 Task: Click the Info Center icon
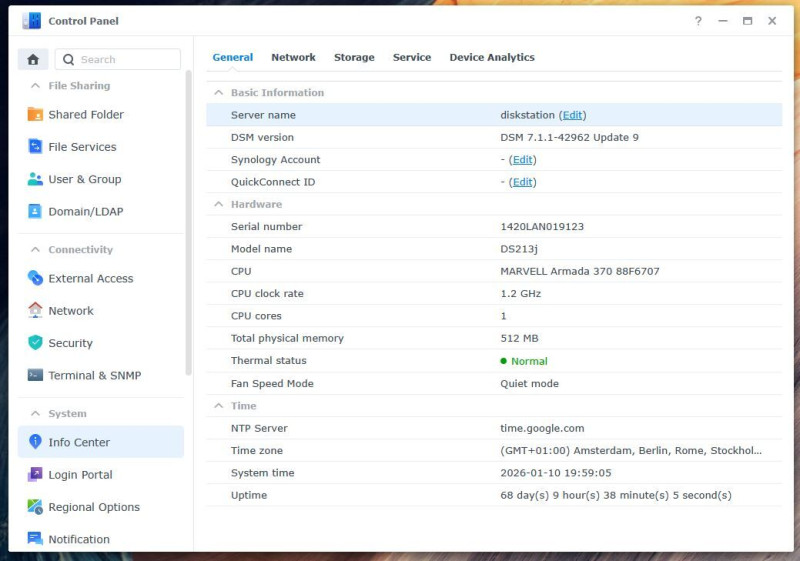(35, 442)
